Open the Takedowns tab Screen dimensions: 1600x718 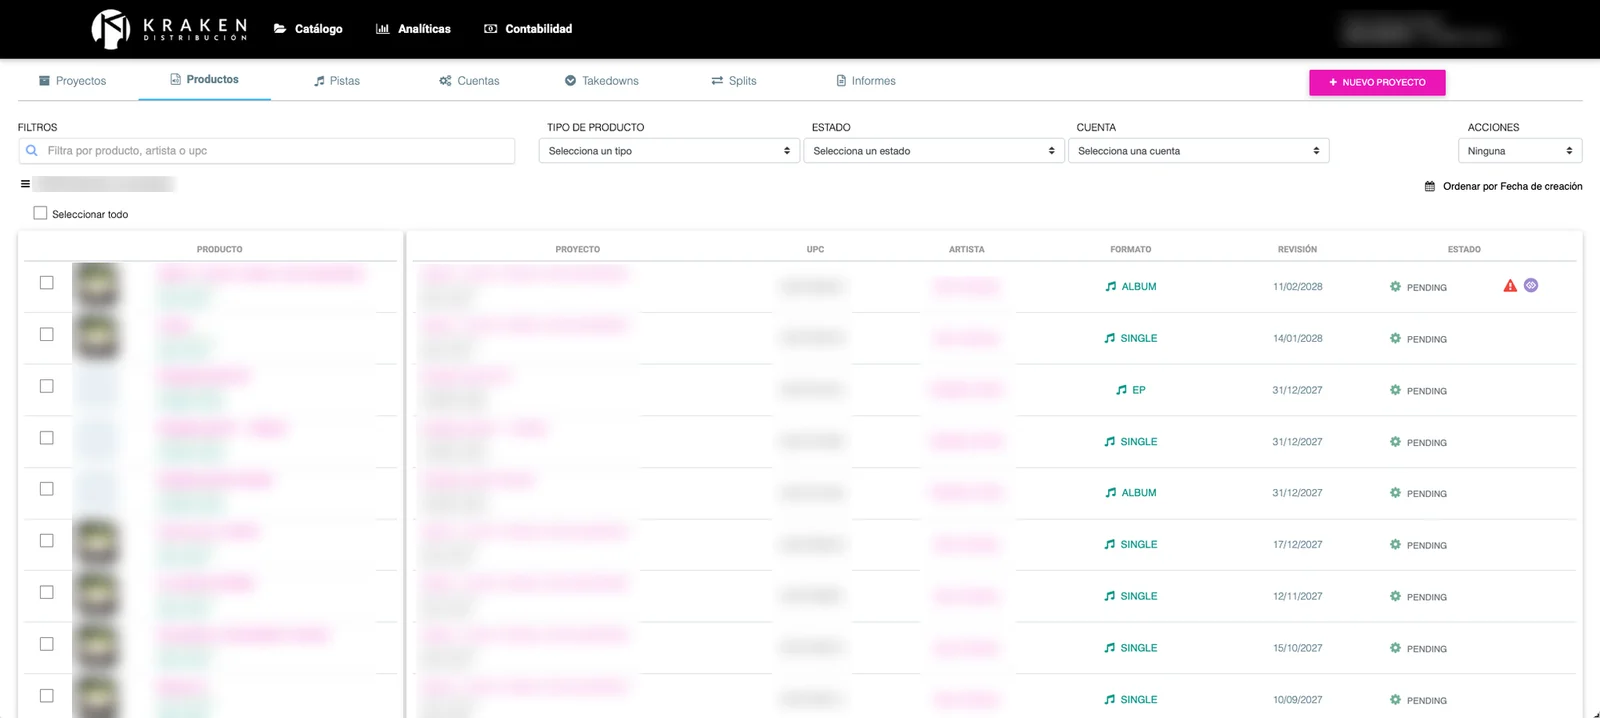click(602, 81)
